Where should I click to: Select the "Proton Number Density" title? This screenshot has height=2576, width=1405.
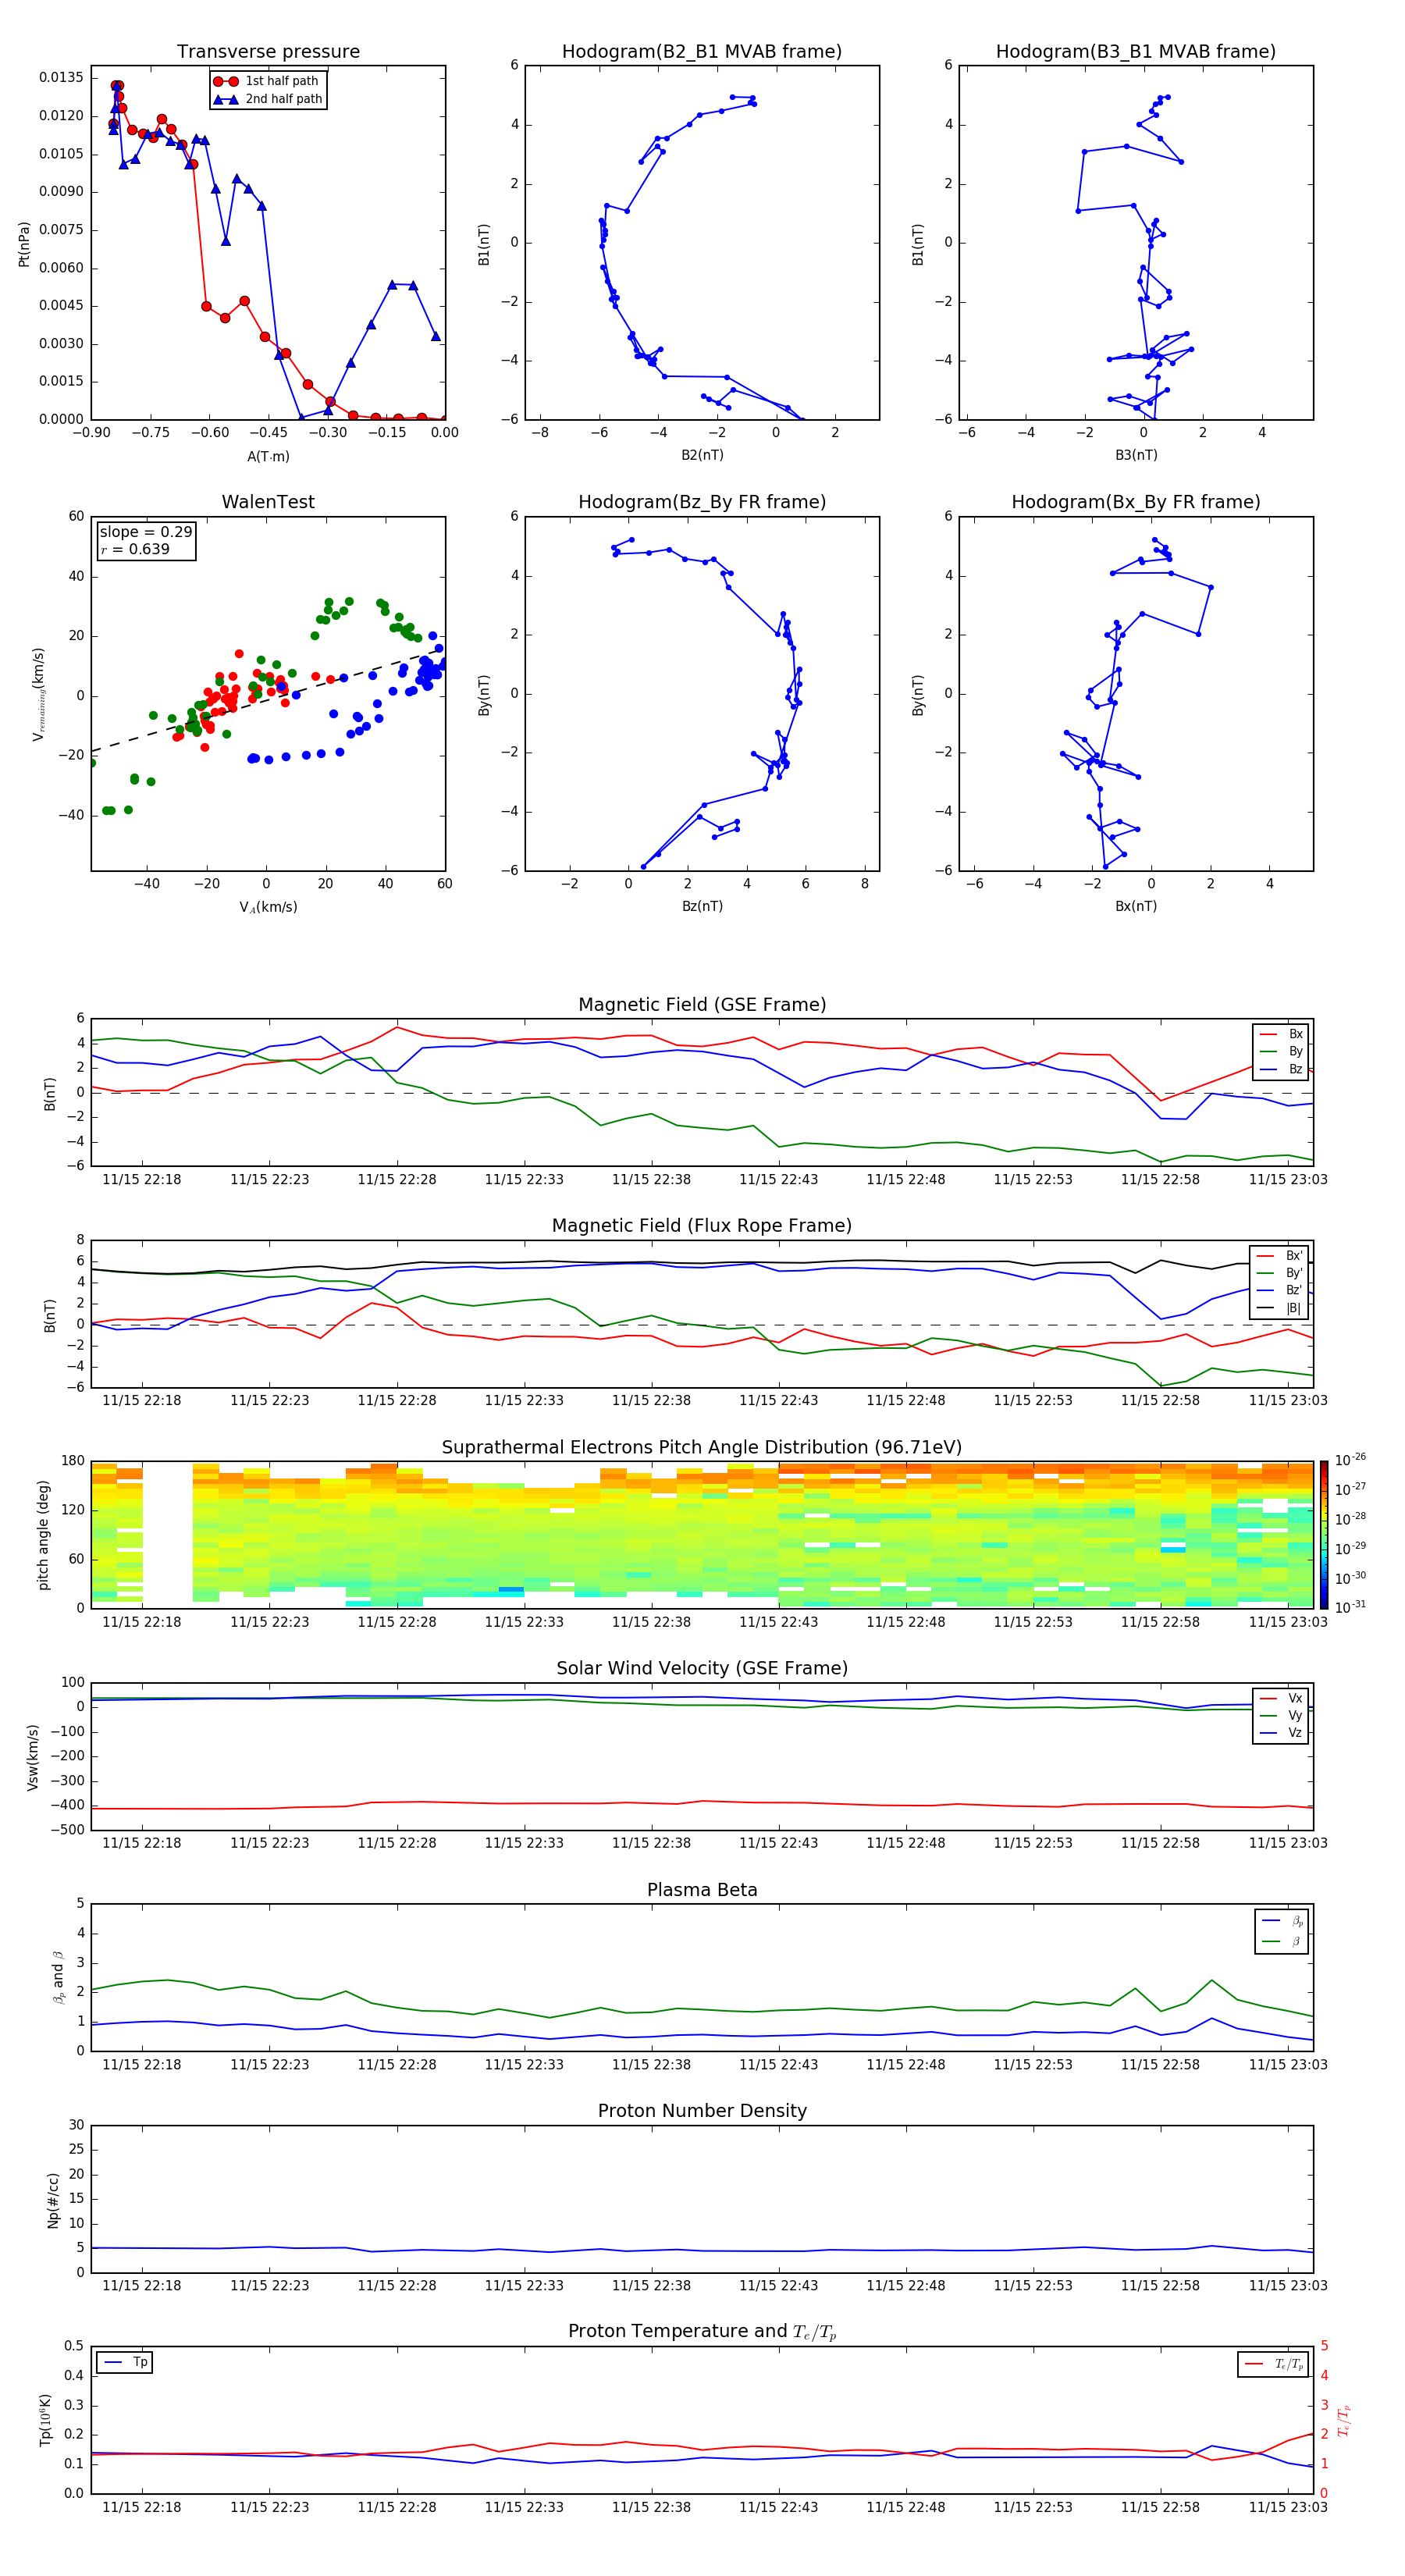(702, 2111)
